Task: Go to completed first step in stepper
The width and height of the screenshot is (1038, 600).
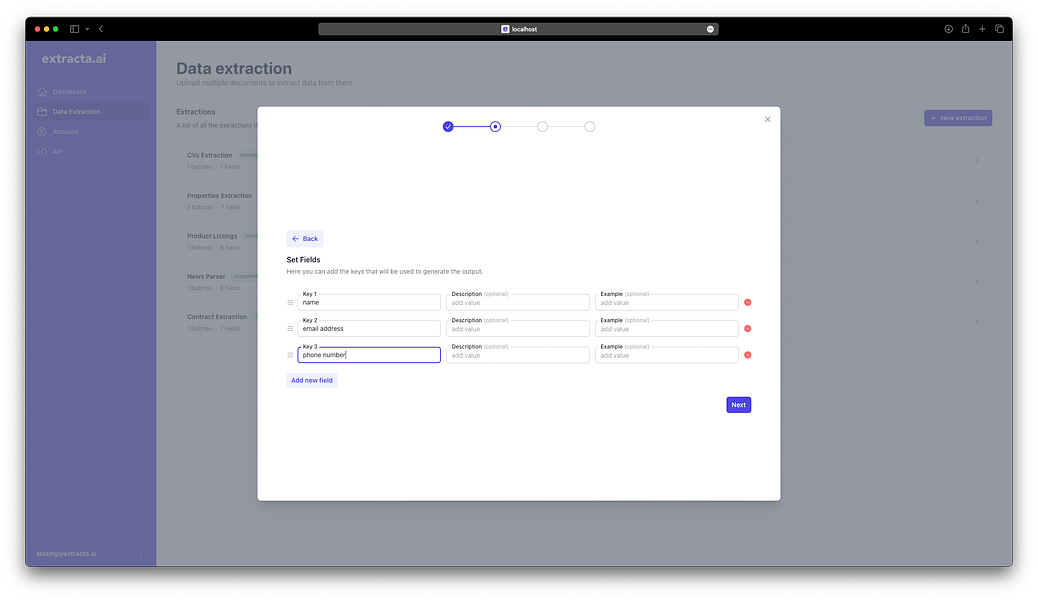Action: point(448,126)
